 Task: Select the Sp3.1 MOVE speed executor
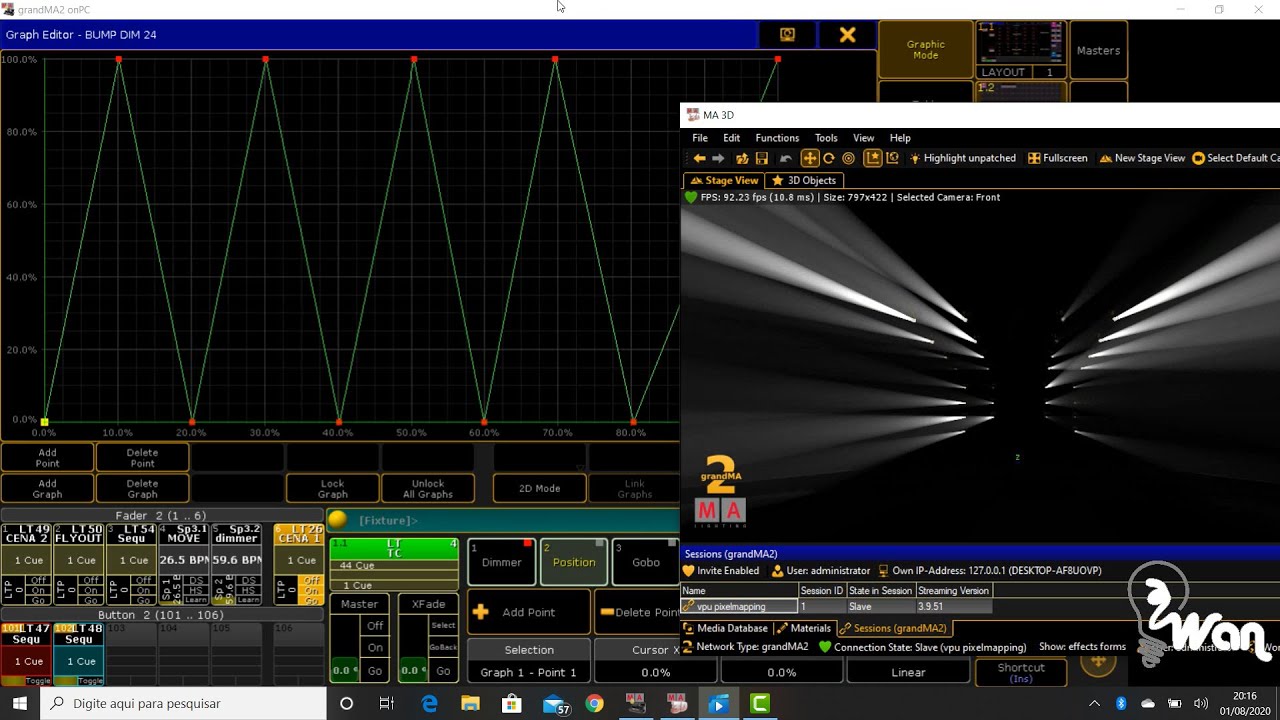coord(184,564)
